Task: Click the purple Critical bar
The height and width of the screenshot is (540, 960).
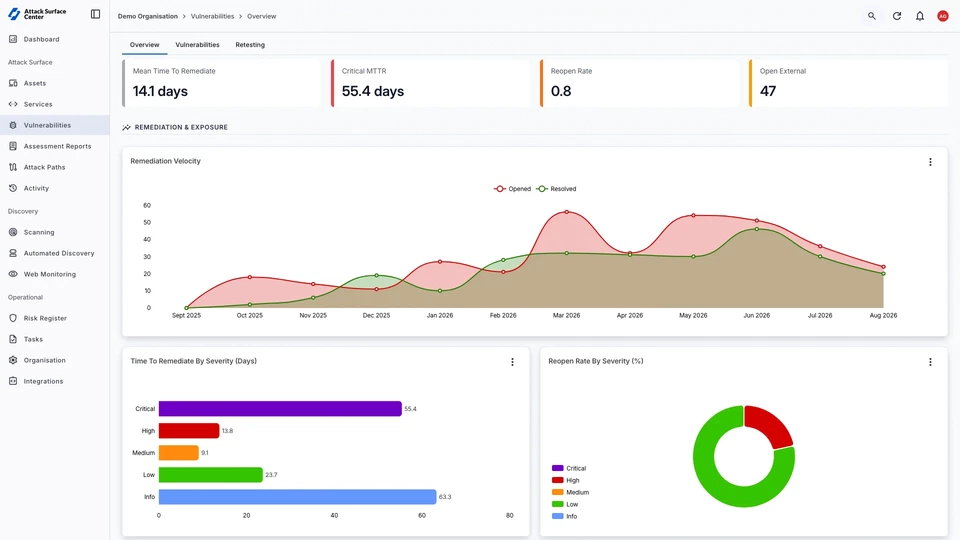Action: point(280,408)
